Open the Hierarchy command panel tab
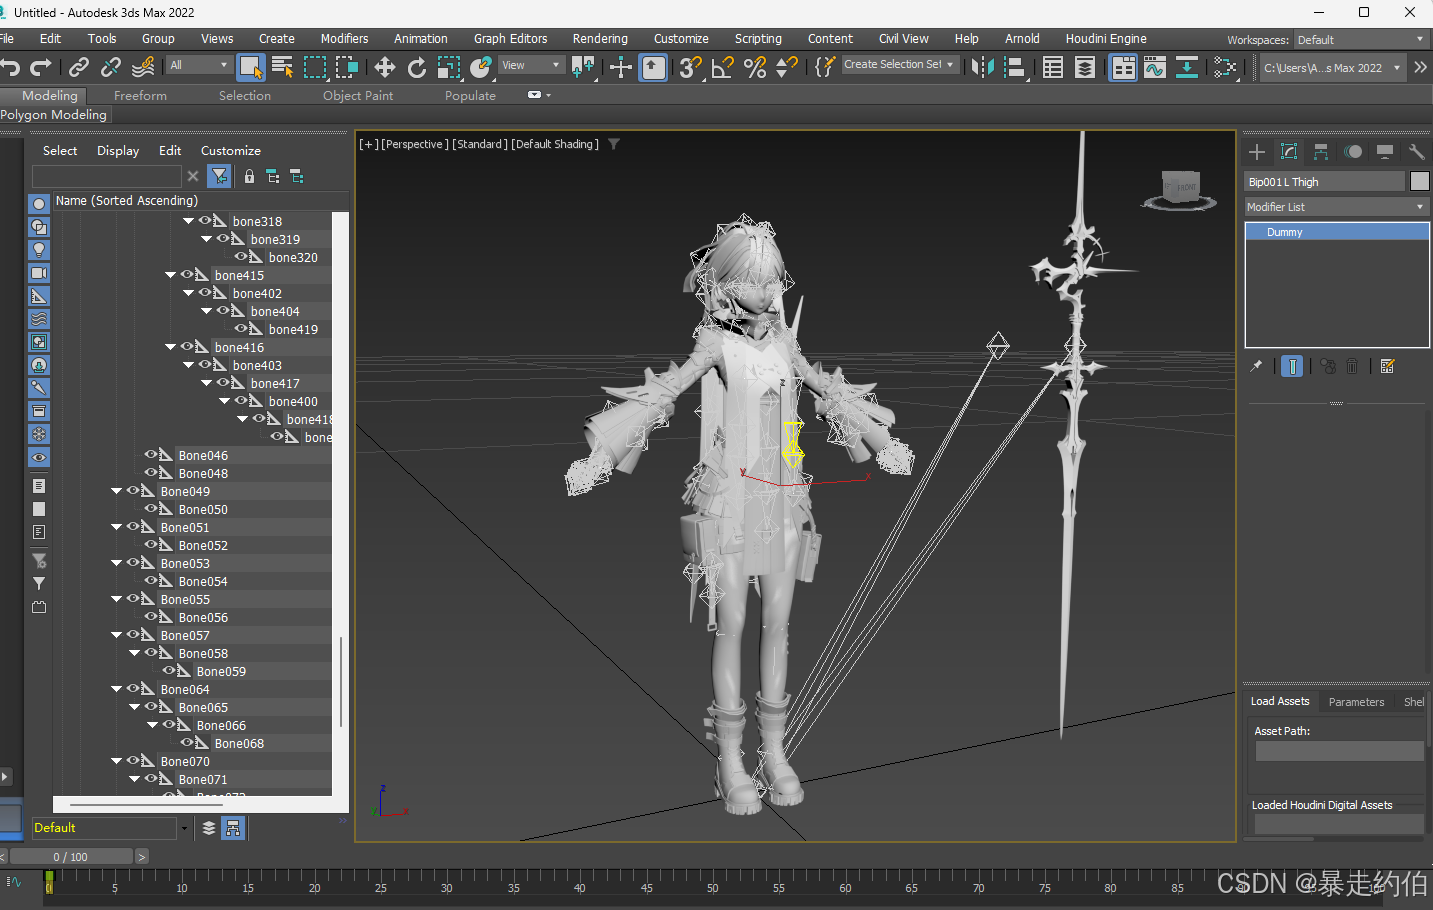 (x=1321, y=152)
